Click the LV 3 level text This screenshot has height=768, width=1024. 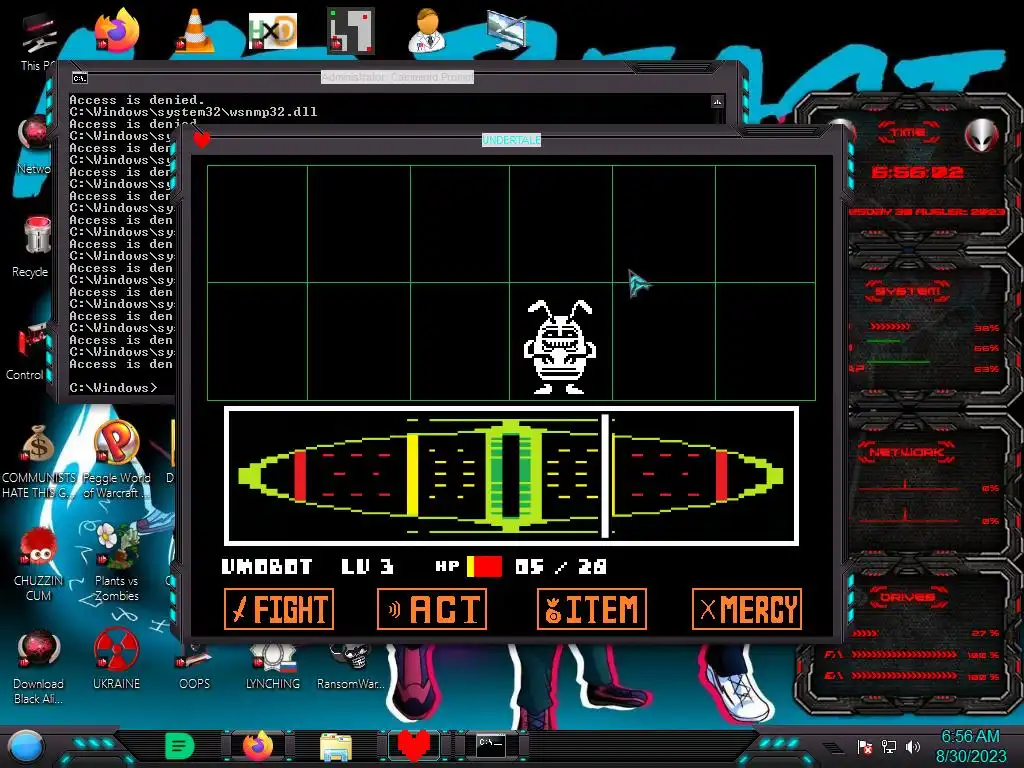tap(368, 566)
